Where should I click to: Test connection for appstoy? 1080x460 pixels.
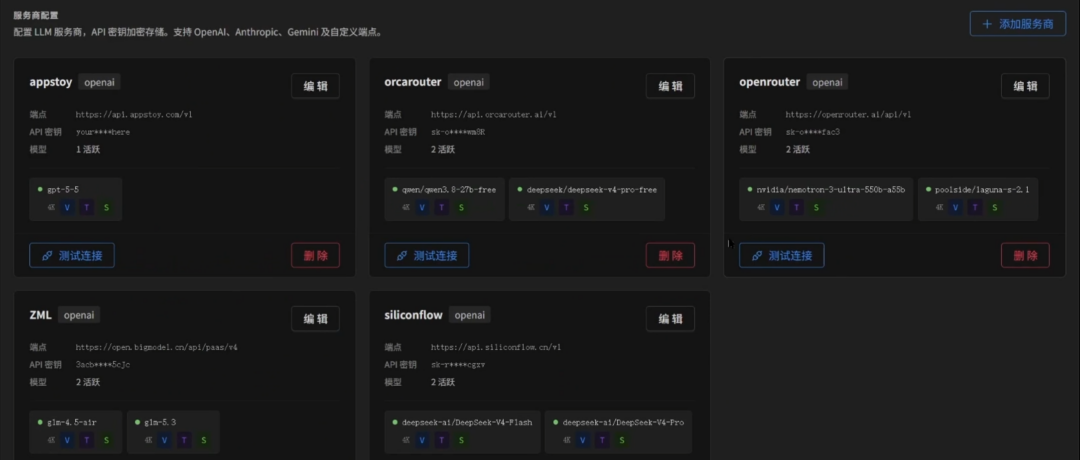tap(72, 255)
